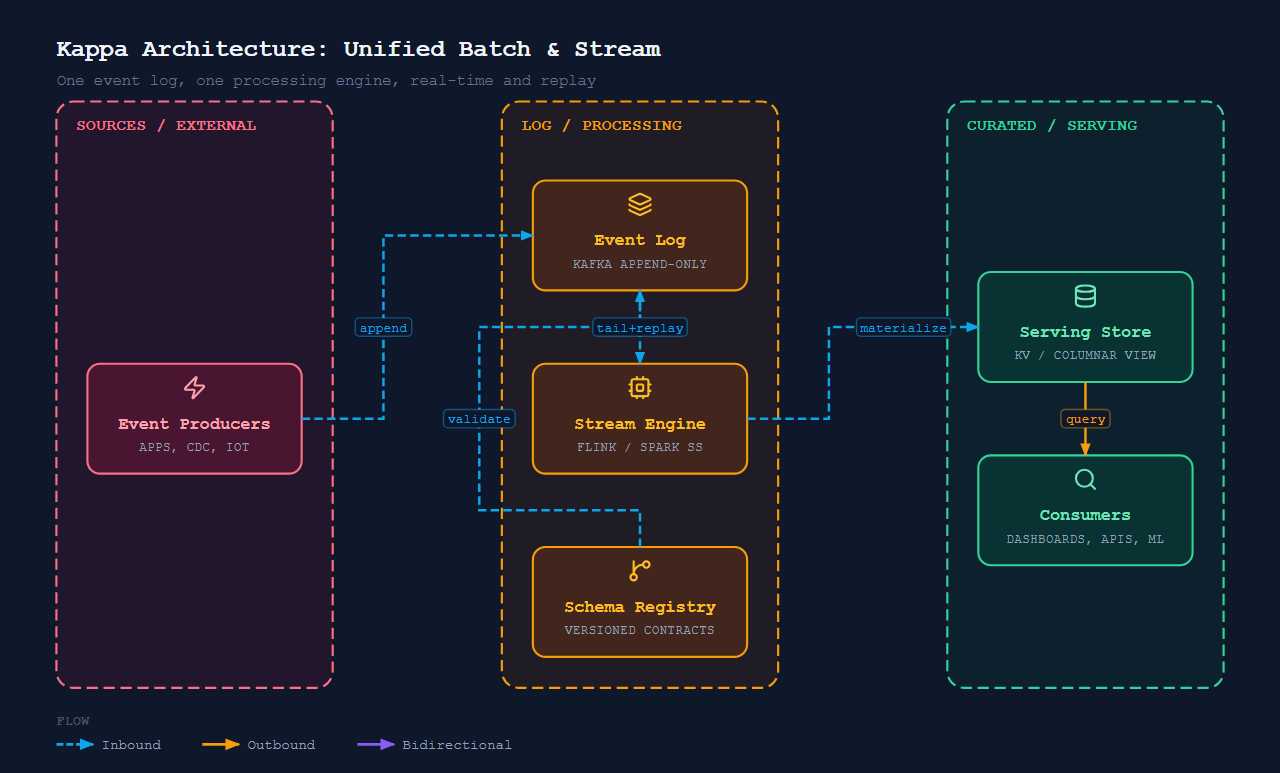The width and height of the screenshot is (1280, 773).
Task: Click the stacked layers icon in Event Log
Action: click(640, 204)
